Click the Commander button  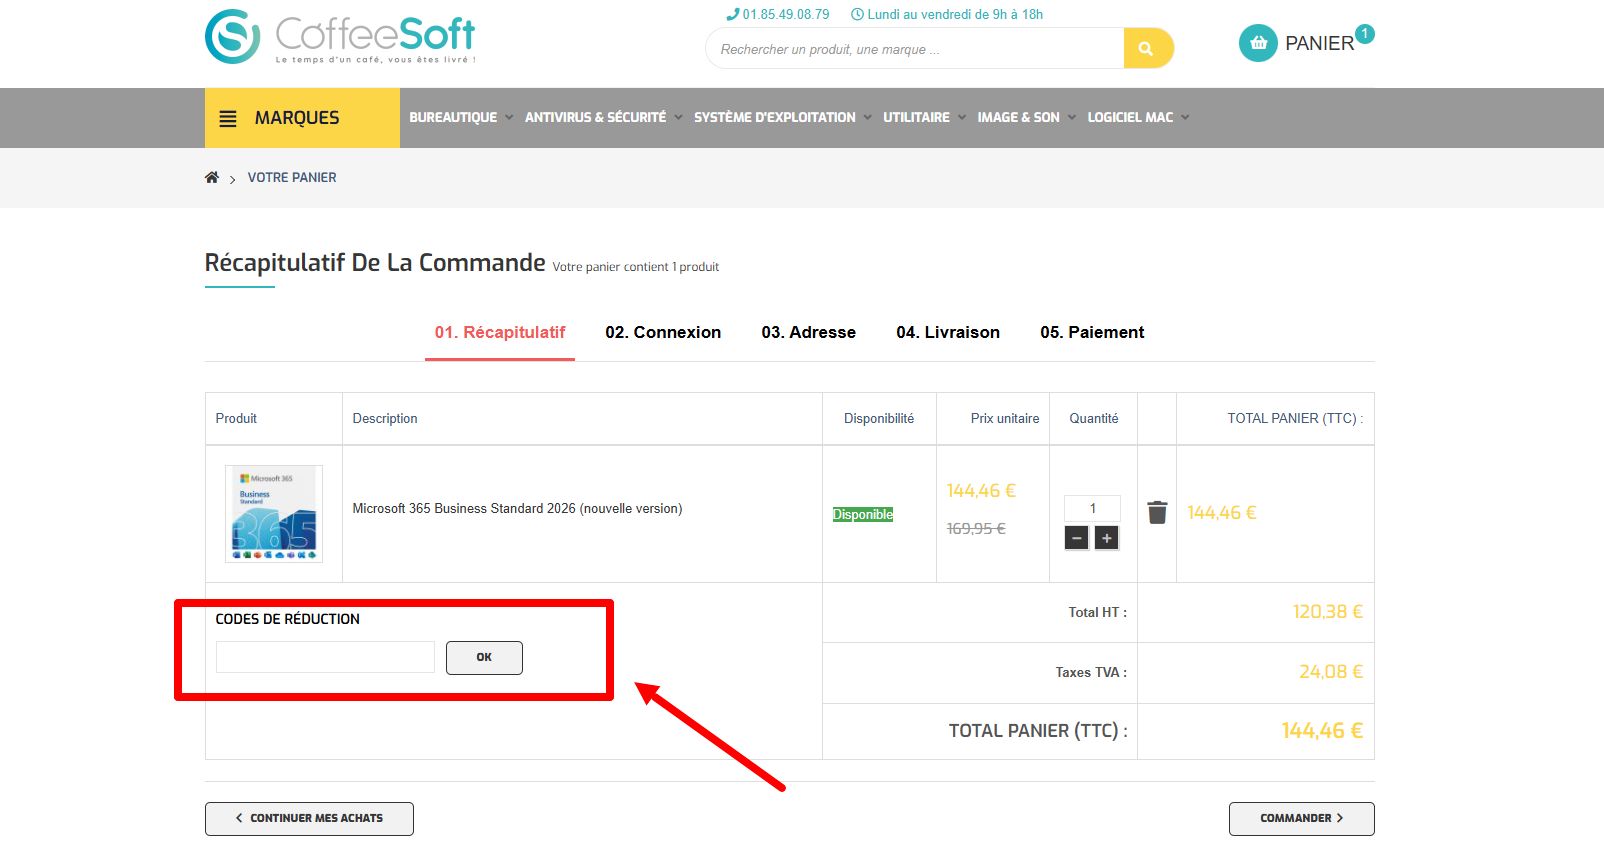click(1301, 818)
